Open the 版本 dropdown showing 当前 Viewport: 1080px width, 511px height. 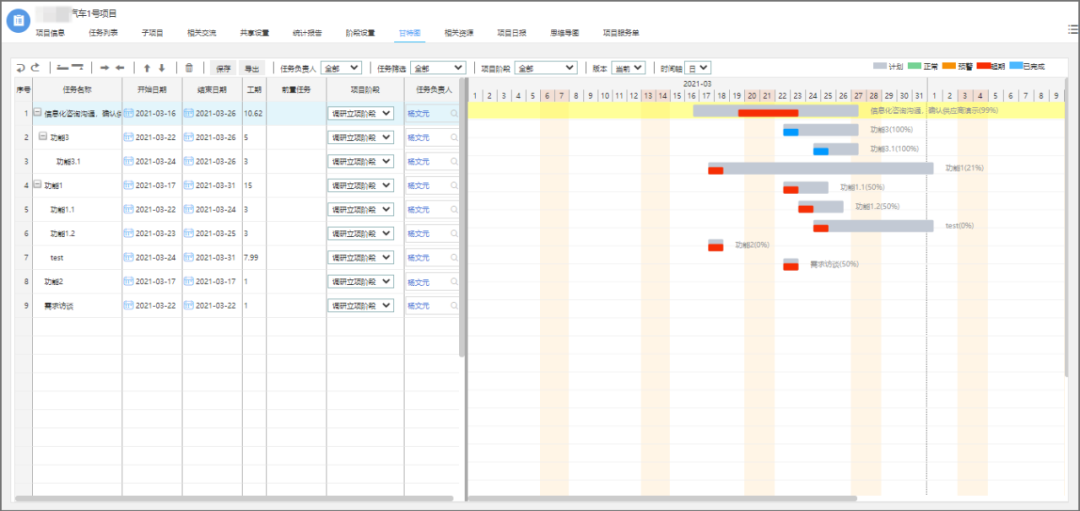[628, 67]
